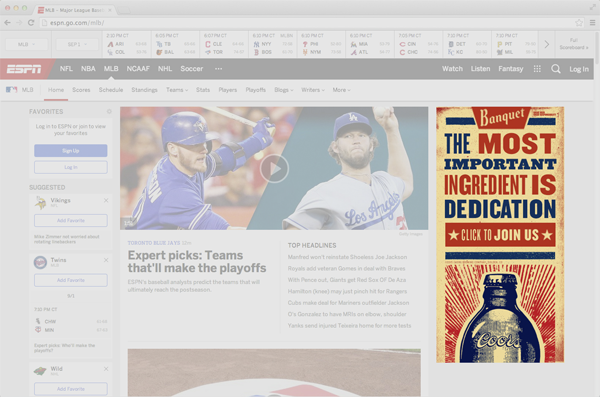Open the MLB league selector dropdown
The image size is (600, 397).
[26, 44]
